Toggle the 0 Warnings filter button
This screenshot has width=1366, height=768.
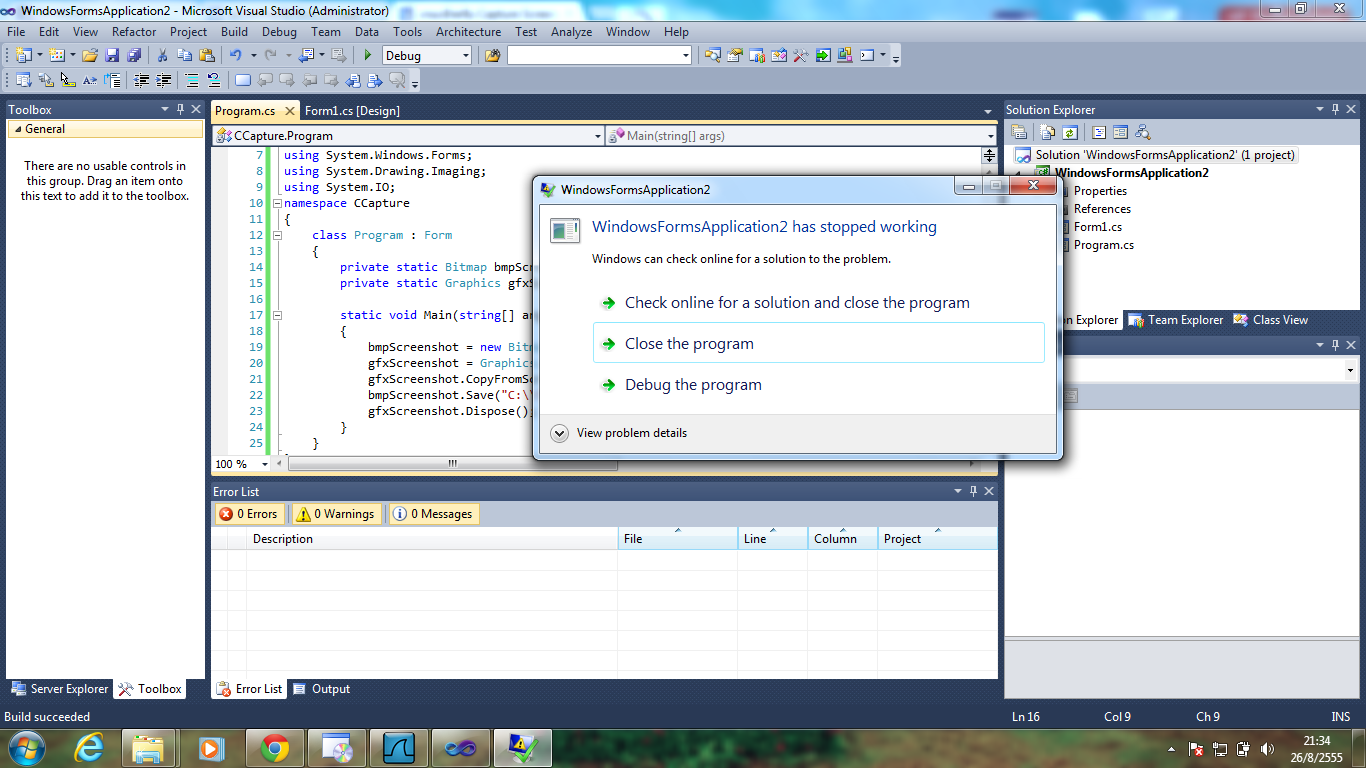(336, 514)
